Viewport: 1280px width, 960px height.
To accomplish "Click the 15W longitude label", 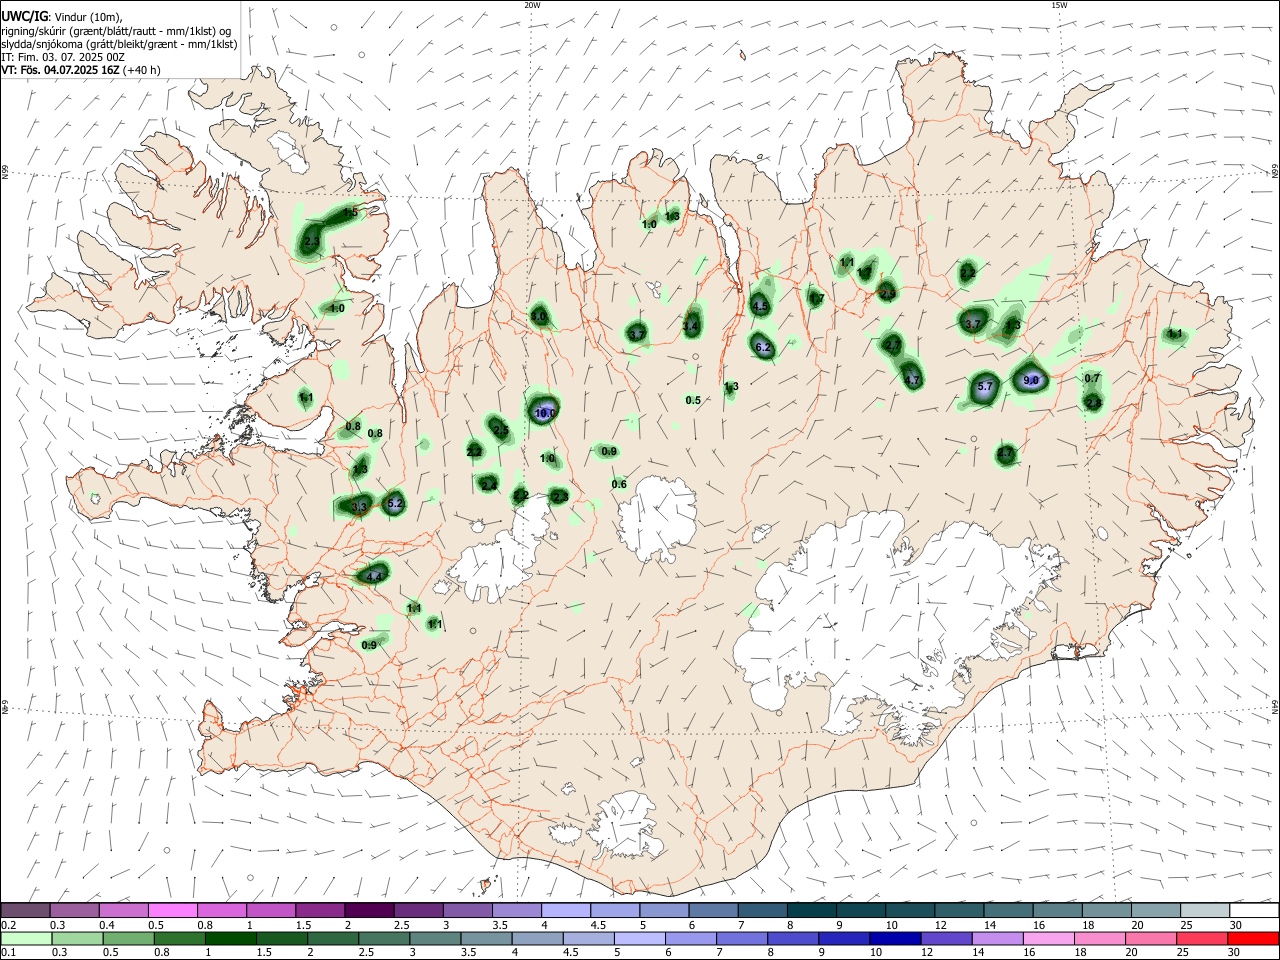I will click(x=1058, y=5).
